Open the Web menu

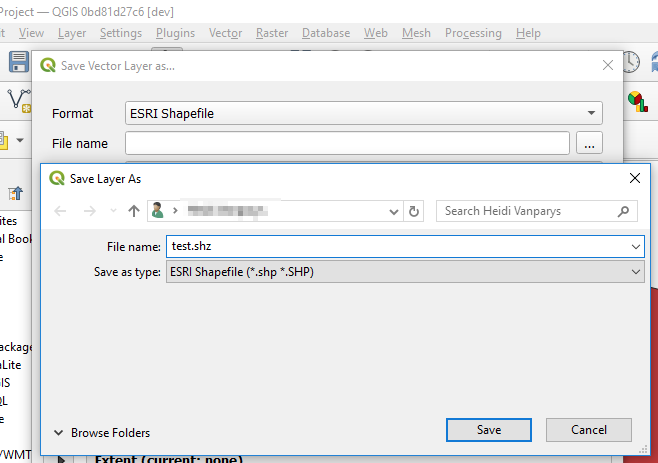[x=376, y=33]
